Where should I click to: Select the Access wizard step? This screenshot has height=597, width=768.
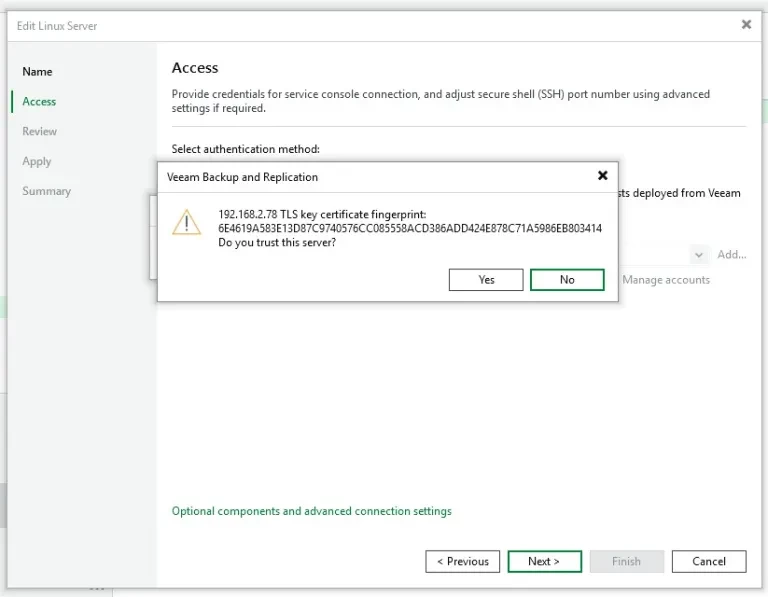coord(39,101)
